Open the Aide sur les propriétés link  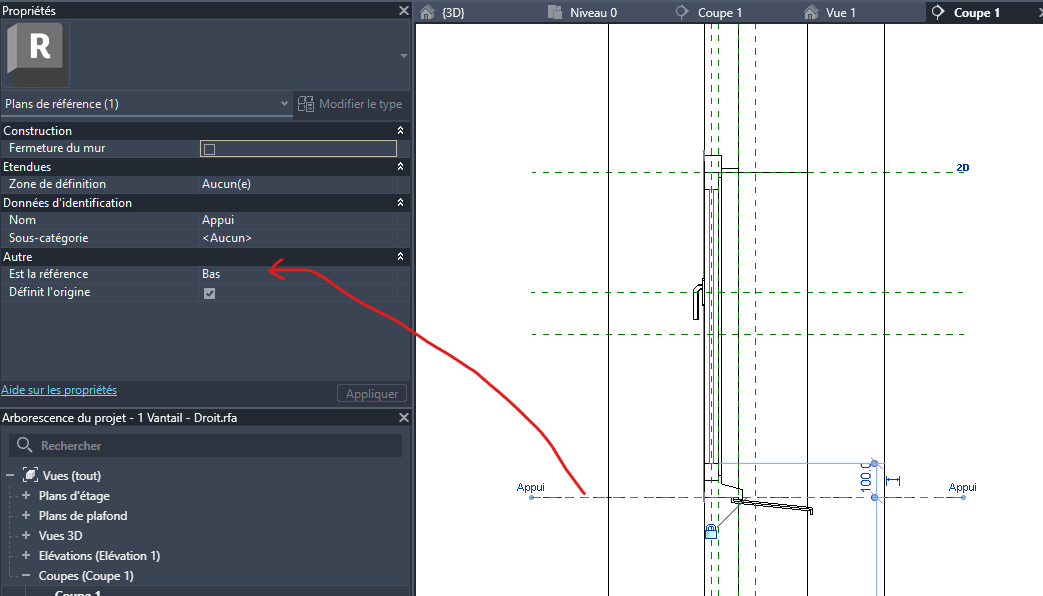pyautogui.click(x=60, y=389)
